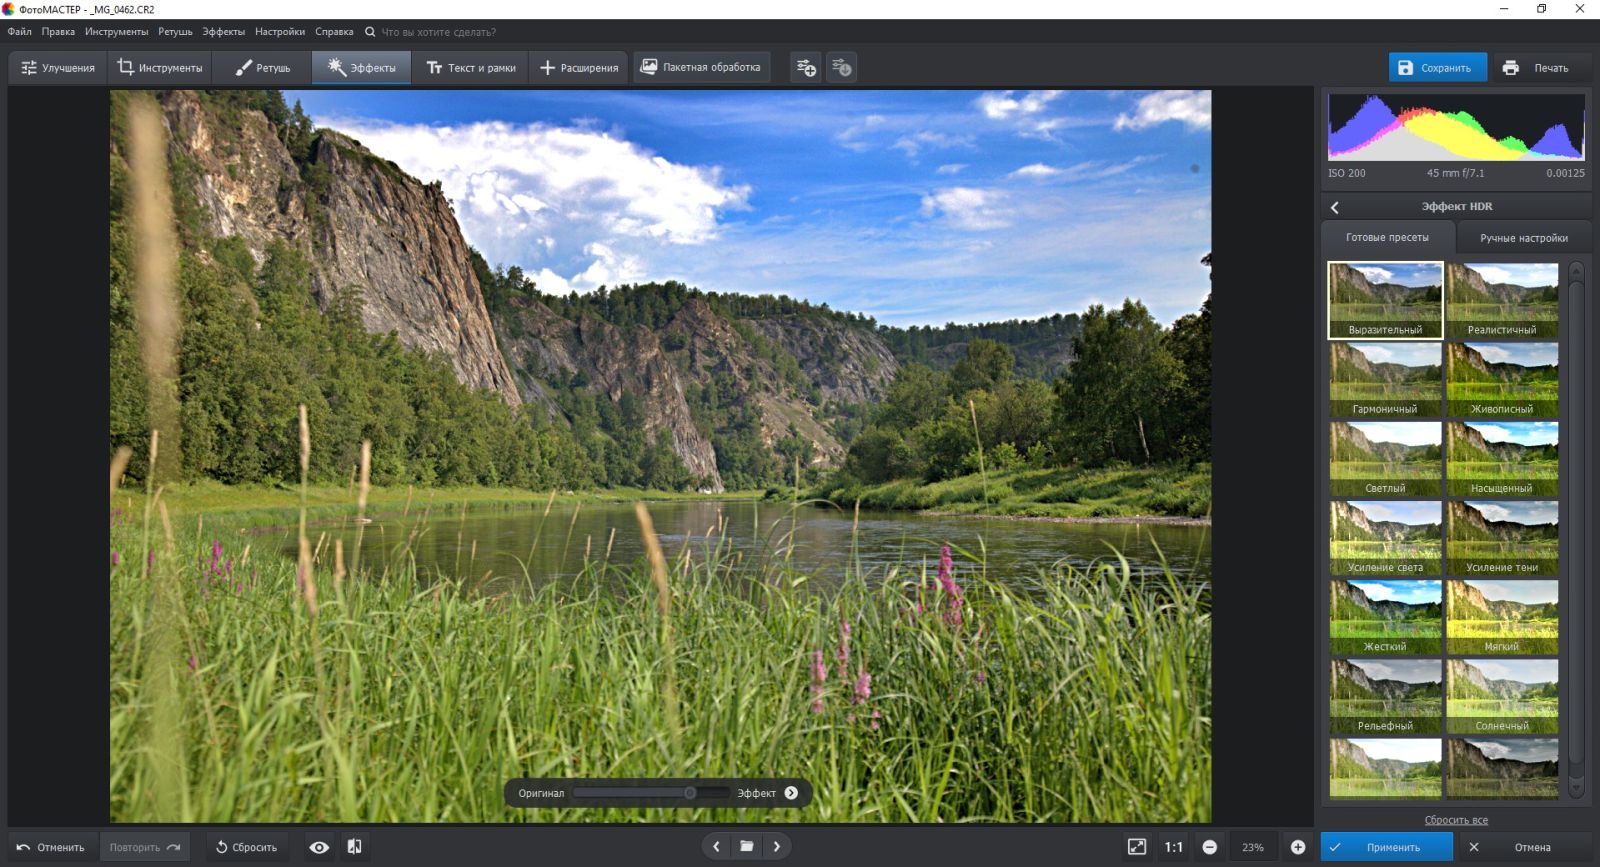Toggle the eye preview of original
1600x867 pixels.
coord(319,847)
